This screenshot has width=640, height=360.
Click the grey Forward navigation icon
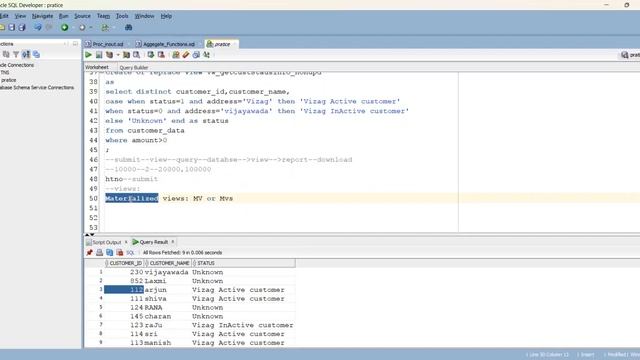click(x=82, y=27)
